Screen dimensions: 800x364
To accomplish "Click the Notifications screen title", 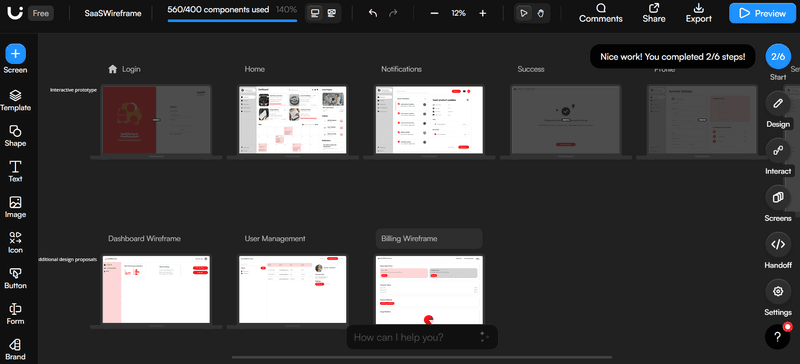I will pos(402,69).
